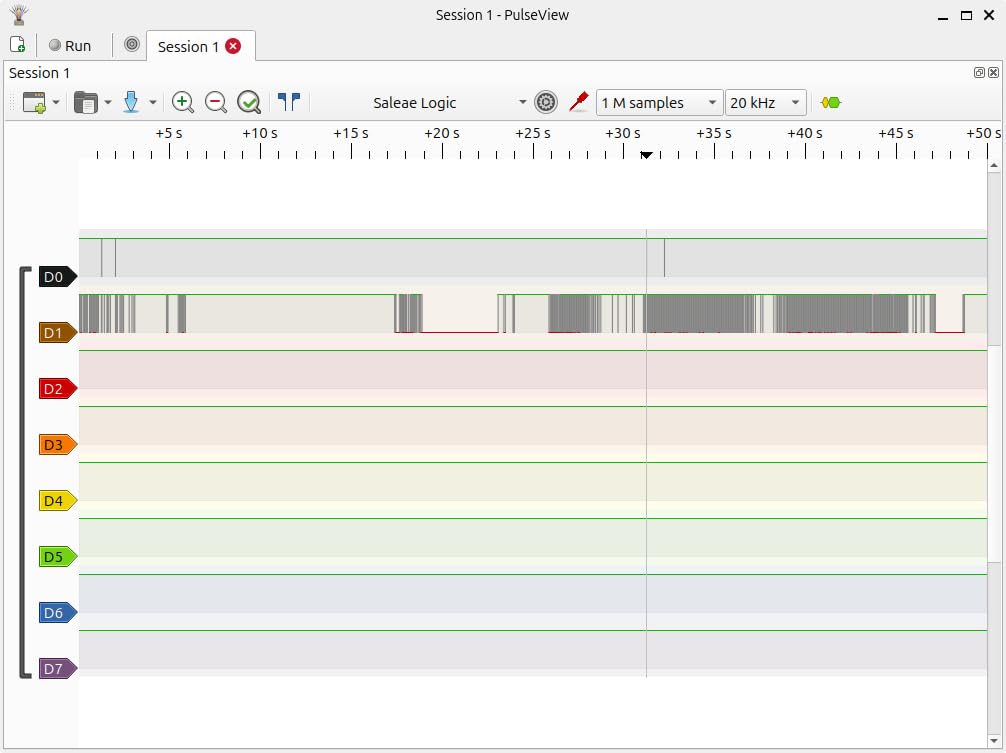Expand the Open file dropdown arrow
The image size is (1006, 753).
[x=108, y=103]
